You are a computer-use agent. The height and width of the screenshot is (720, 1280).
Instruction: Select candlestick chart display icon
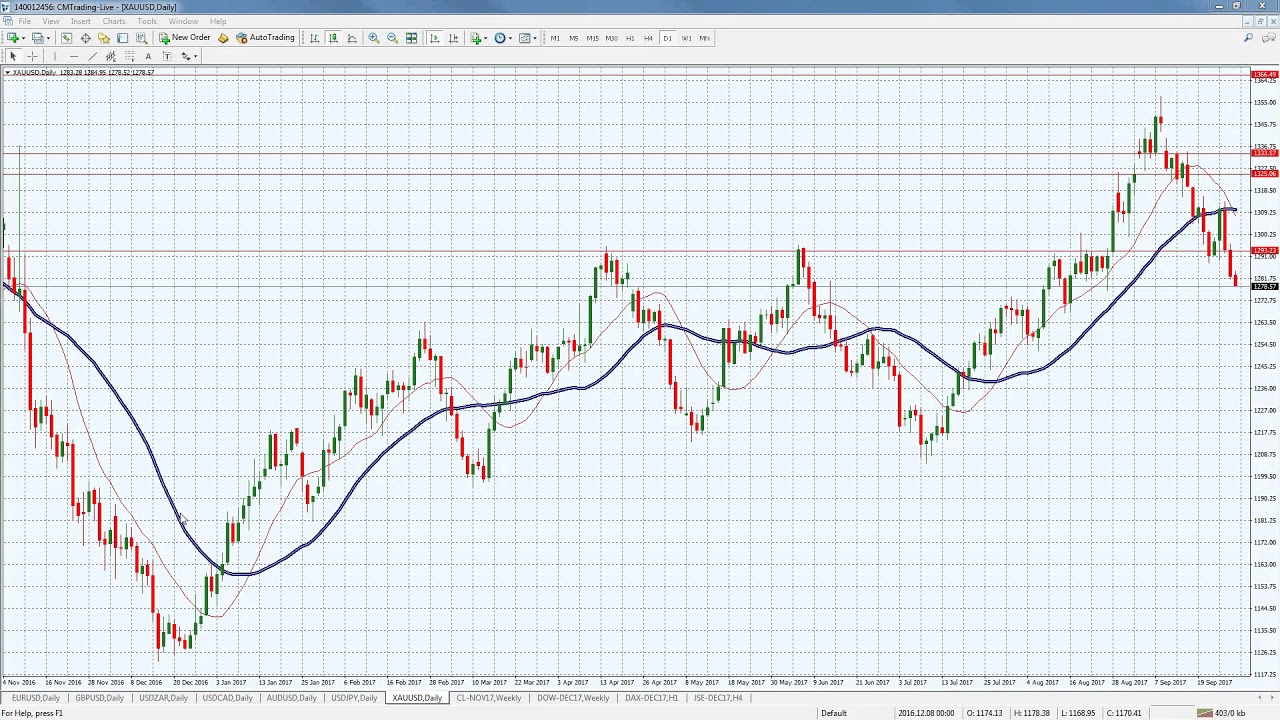[333, 38]
